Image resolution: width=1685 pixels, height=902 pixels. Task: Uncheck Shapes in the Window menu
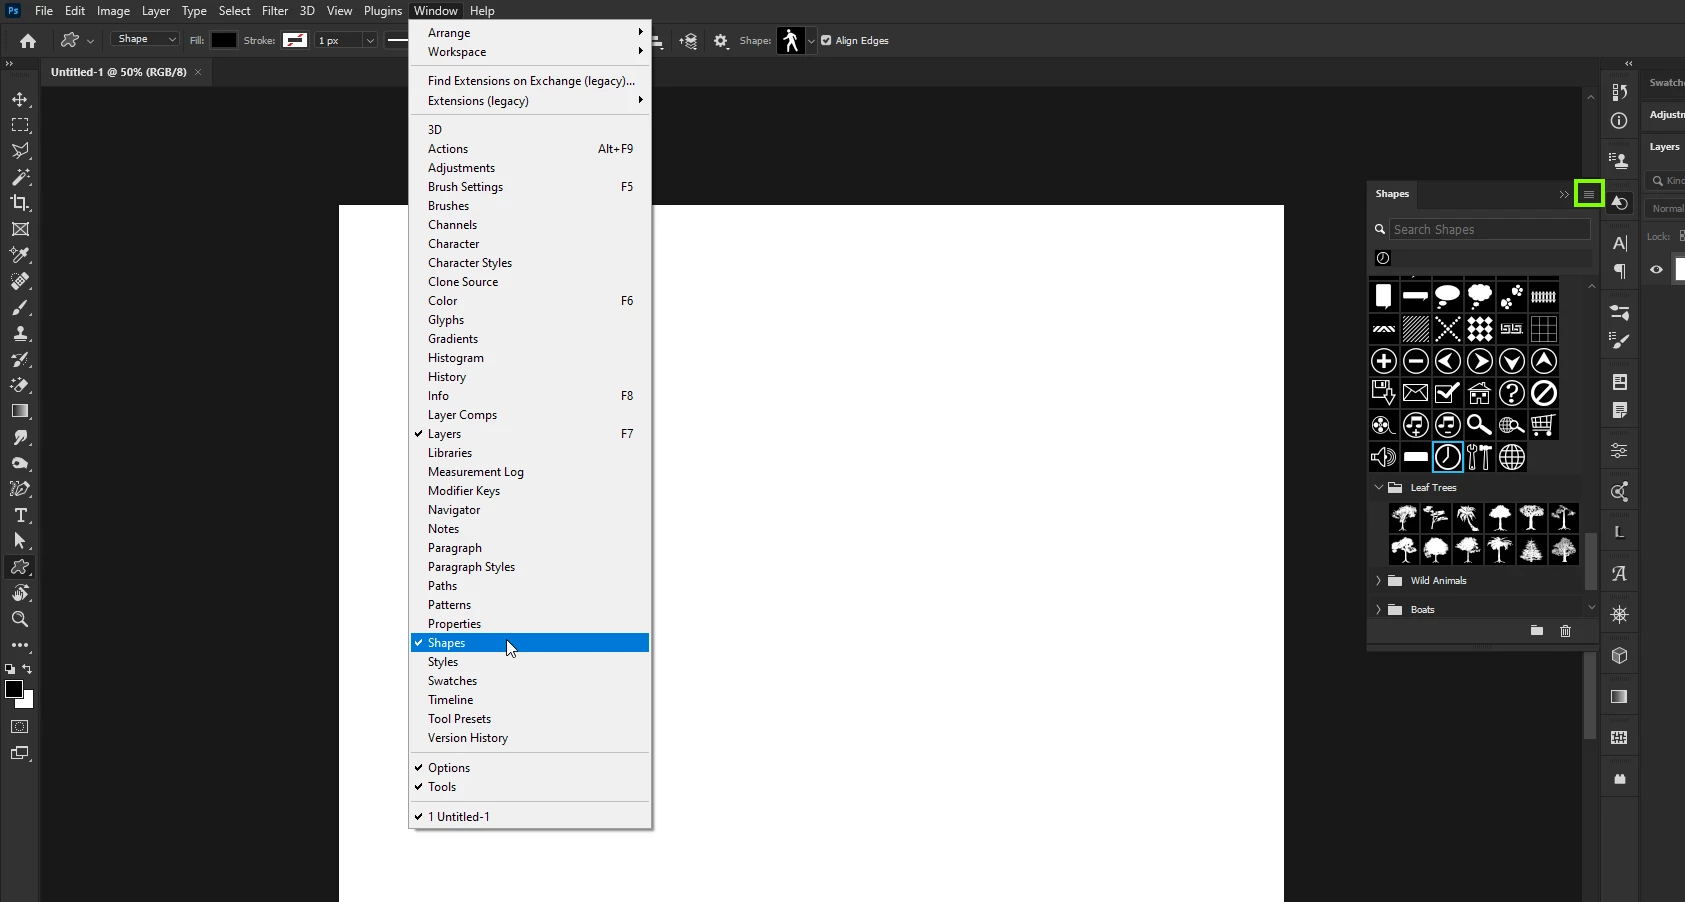(x=530, y=643)
